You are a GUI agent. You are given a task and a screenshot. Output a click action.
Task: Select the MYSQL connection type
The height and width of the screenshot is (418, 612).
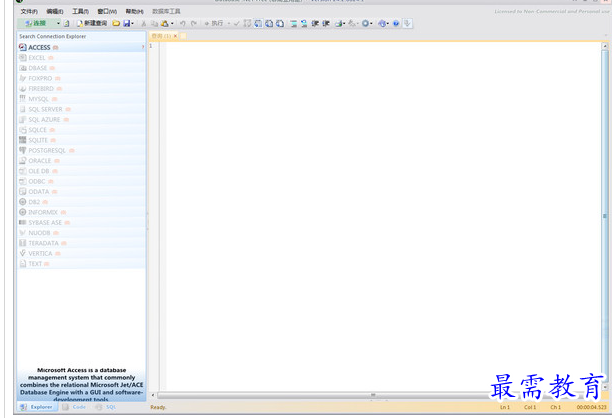click(x=81, y=99)
